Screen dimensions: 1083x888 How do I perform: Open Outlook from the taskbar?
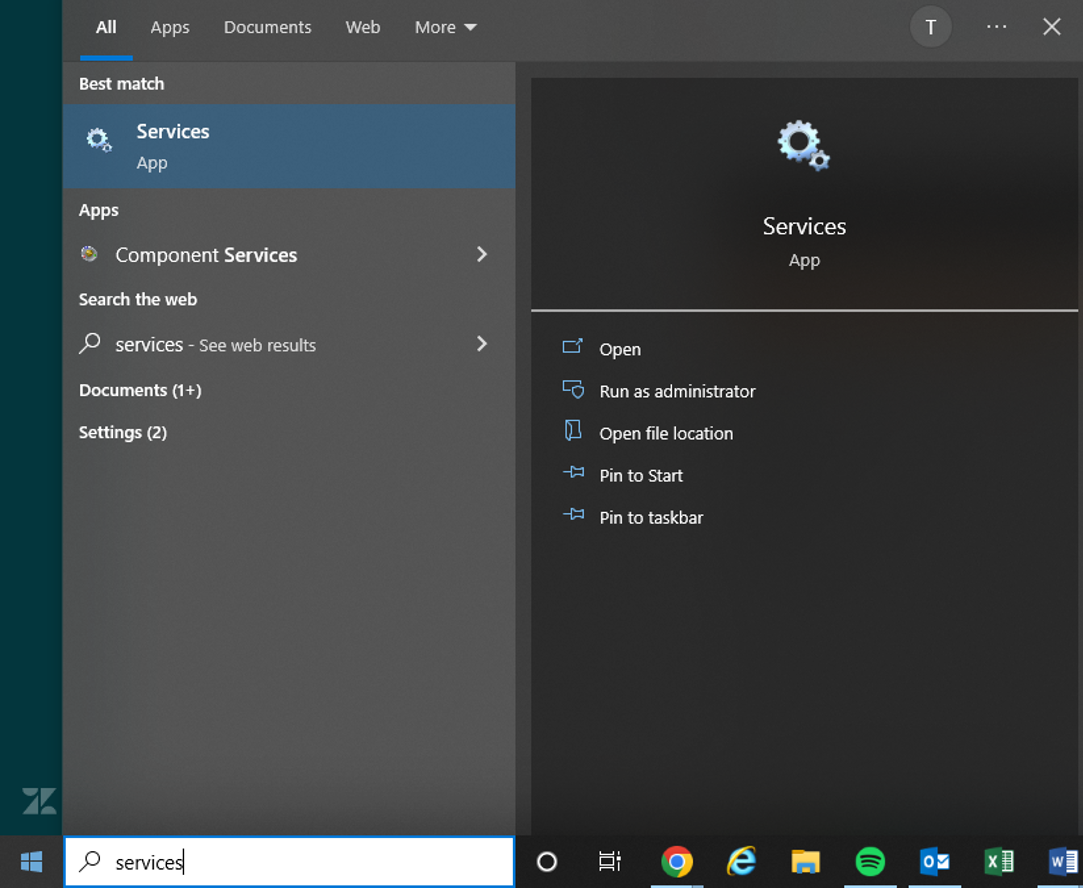pos(935,862)
